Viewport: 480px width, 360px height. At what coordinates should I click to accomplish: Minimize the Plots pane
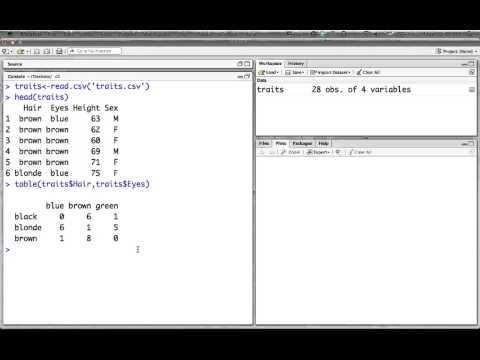click(x=465, y=144)
